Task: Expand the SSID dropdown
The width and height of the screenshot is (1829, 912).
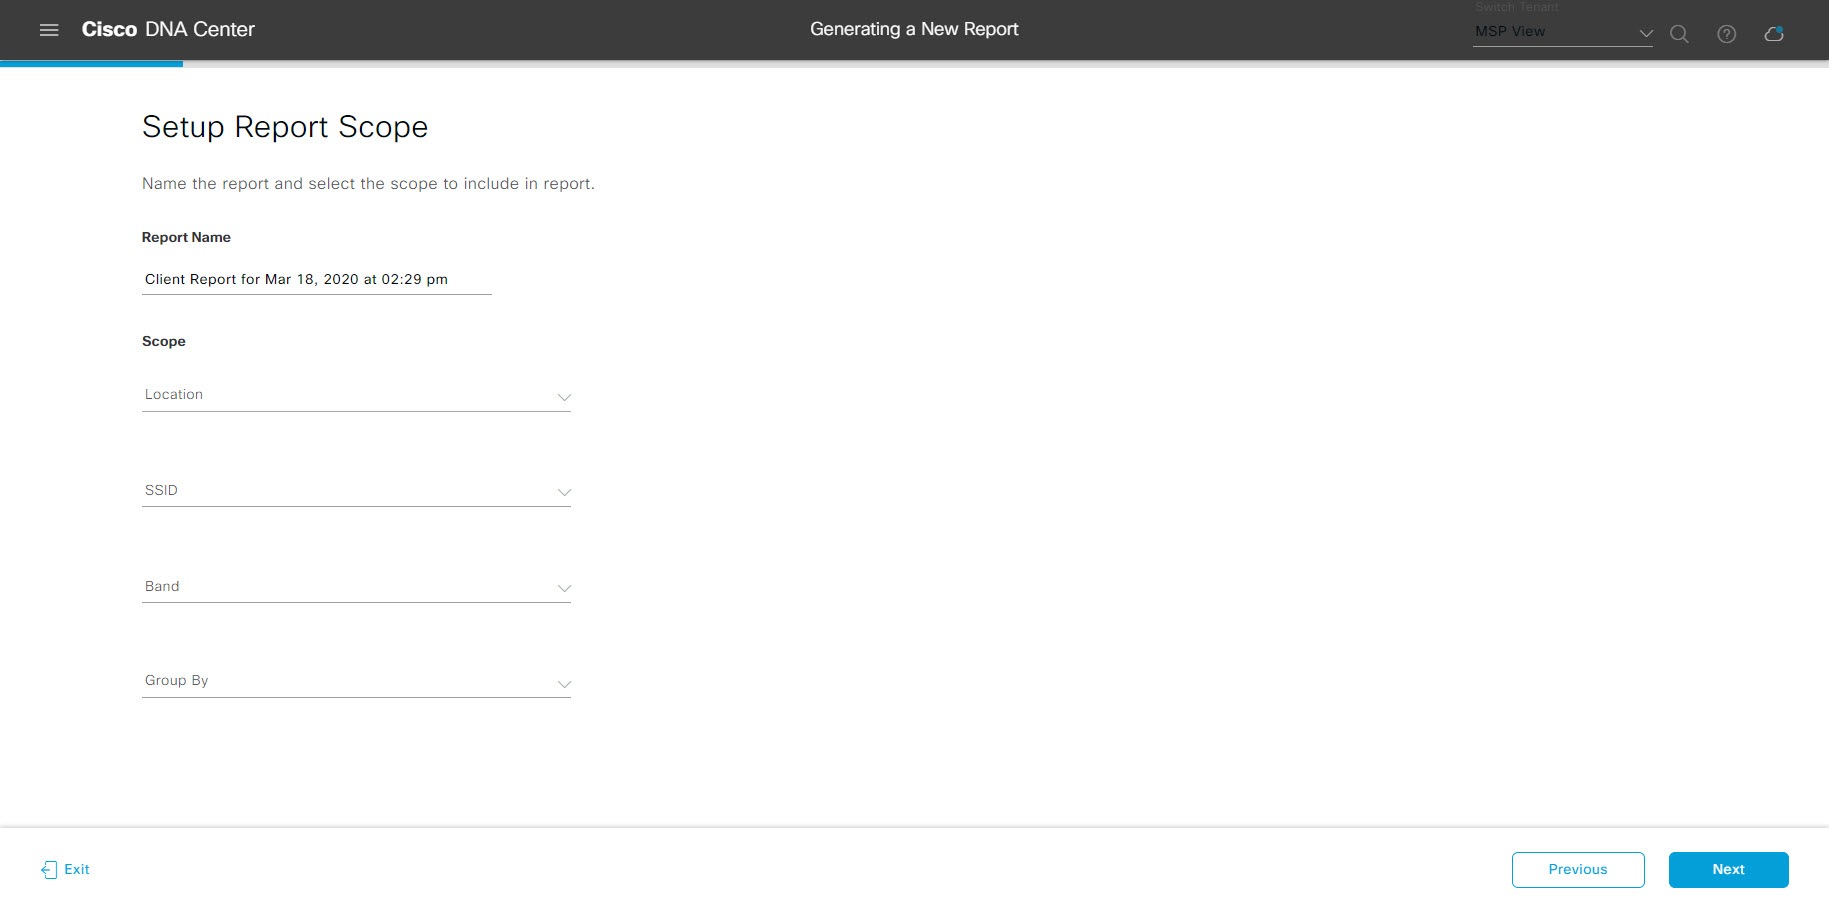Action: (x=356, y=491)
